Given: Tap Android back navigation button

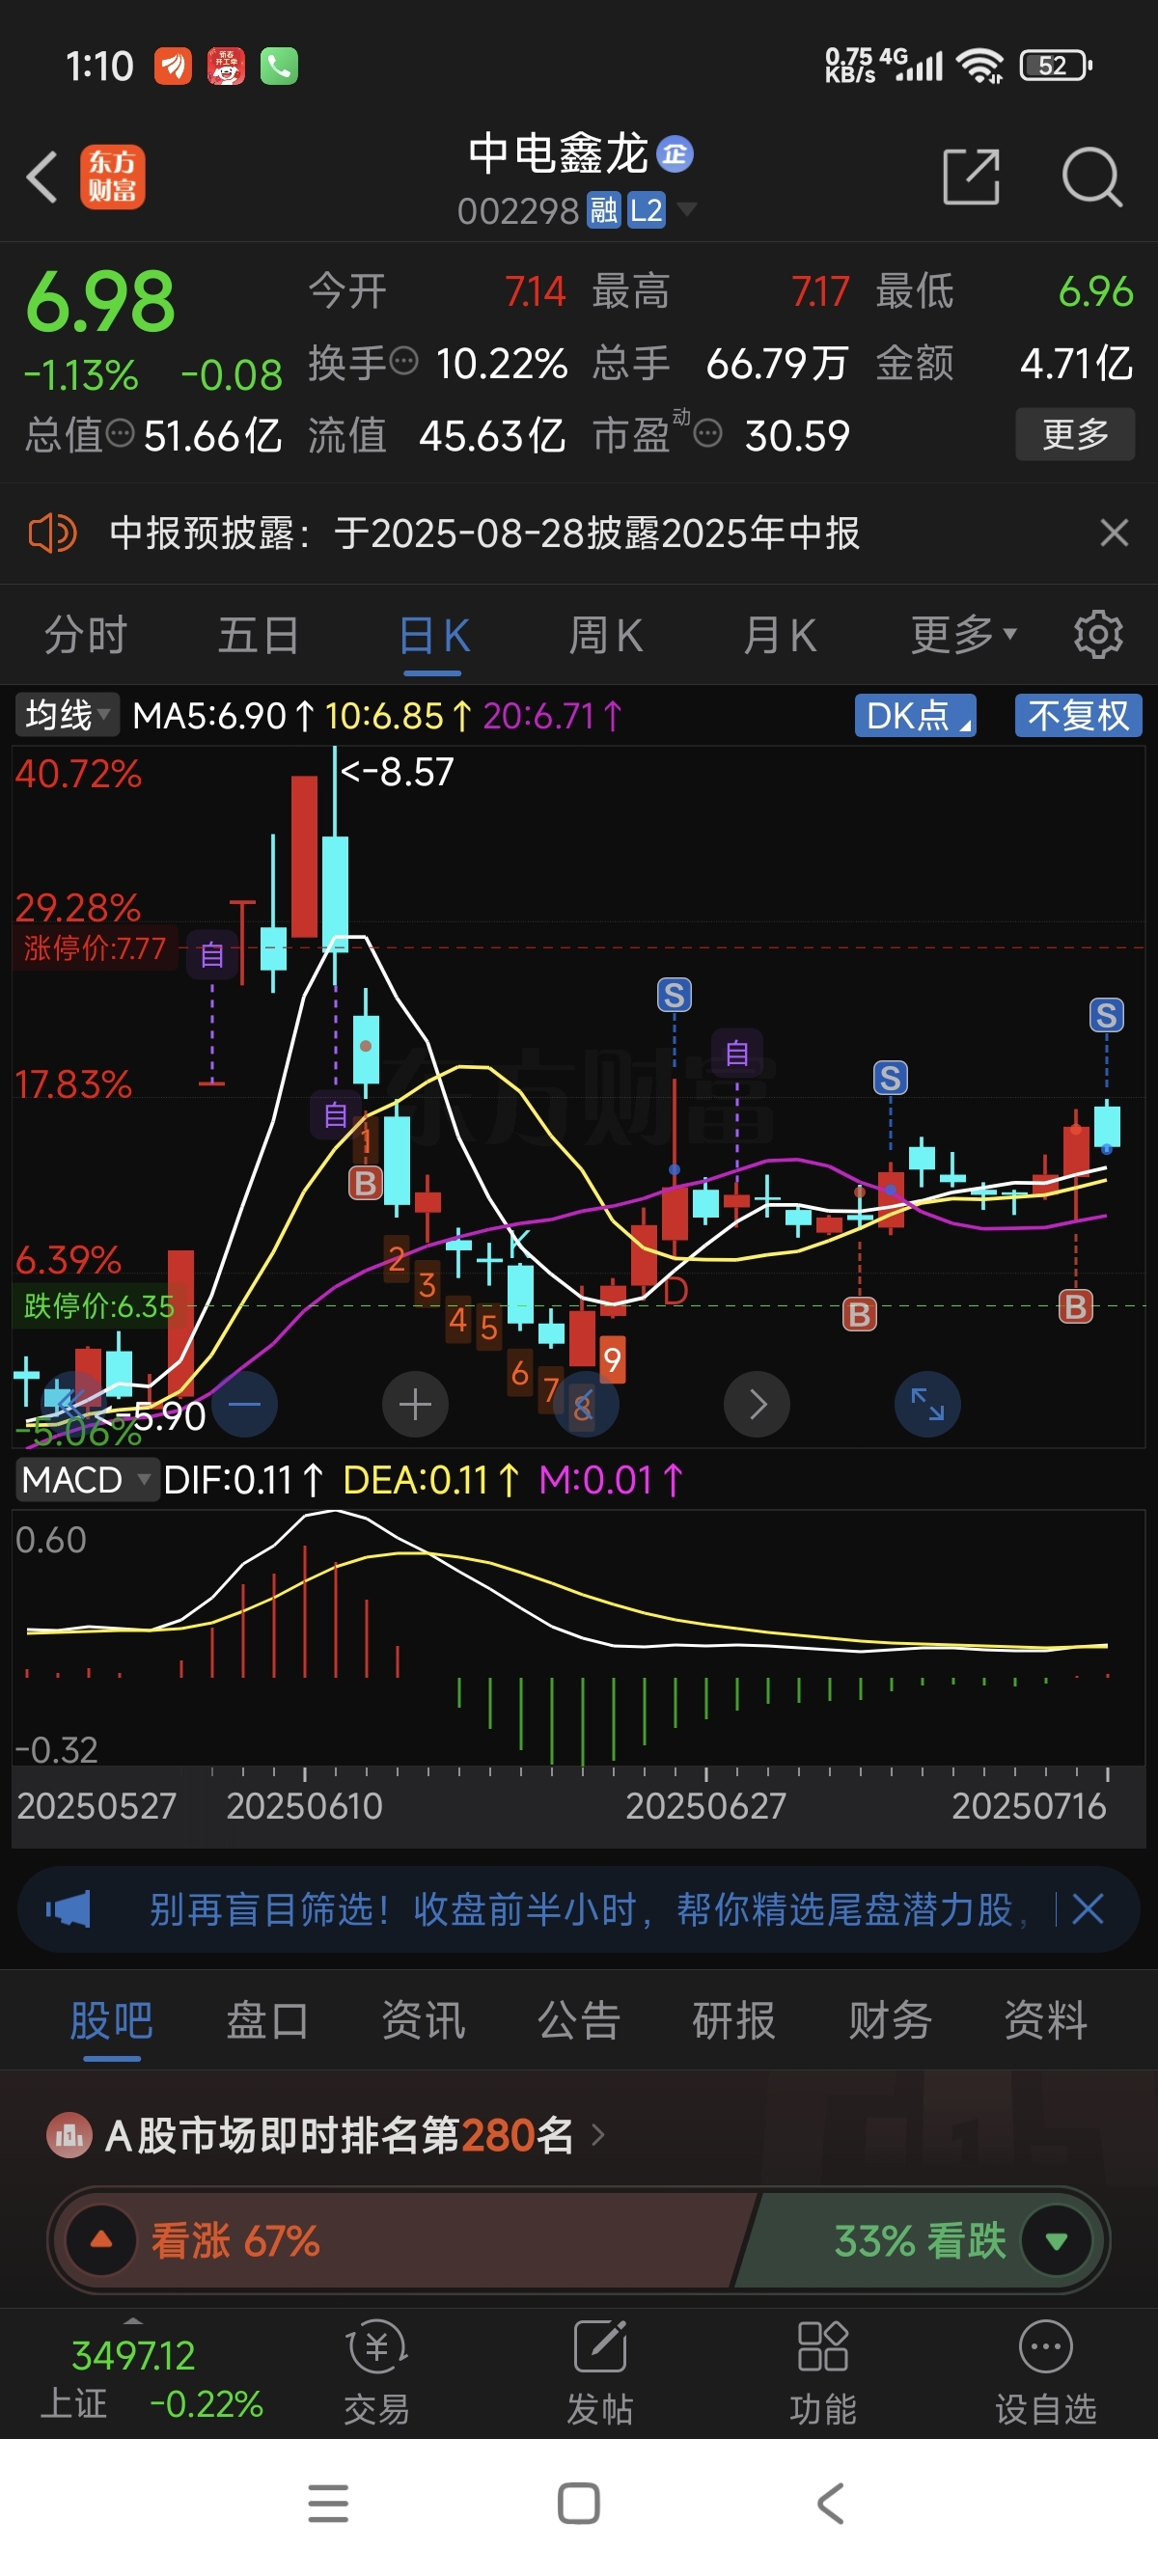Looking at the screenshot, I should (x=830, y=2503).
